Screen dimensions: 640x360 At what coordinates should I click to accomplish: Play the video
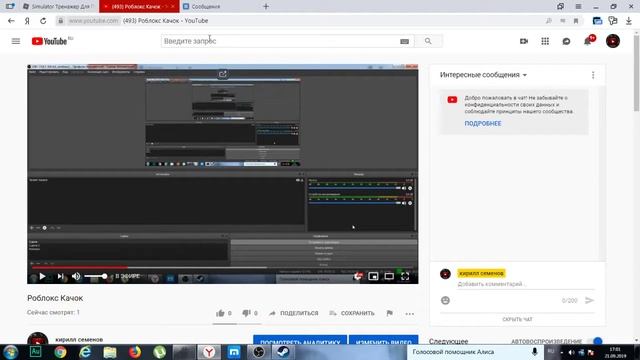point(42,277)
